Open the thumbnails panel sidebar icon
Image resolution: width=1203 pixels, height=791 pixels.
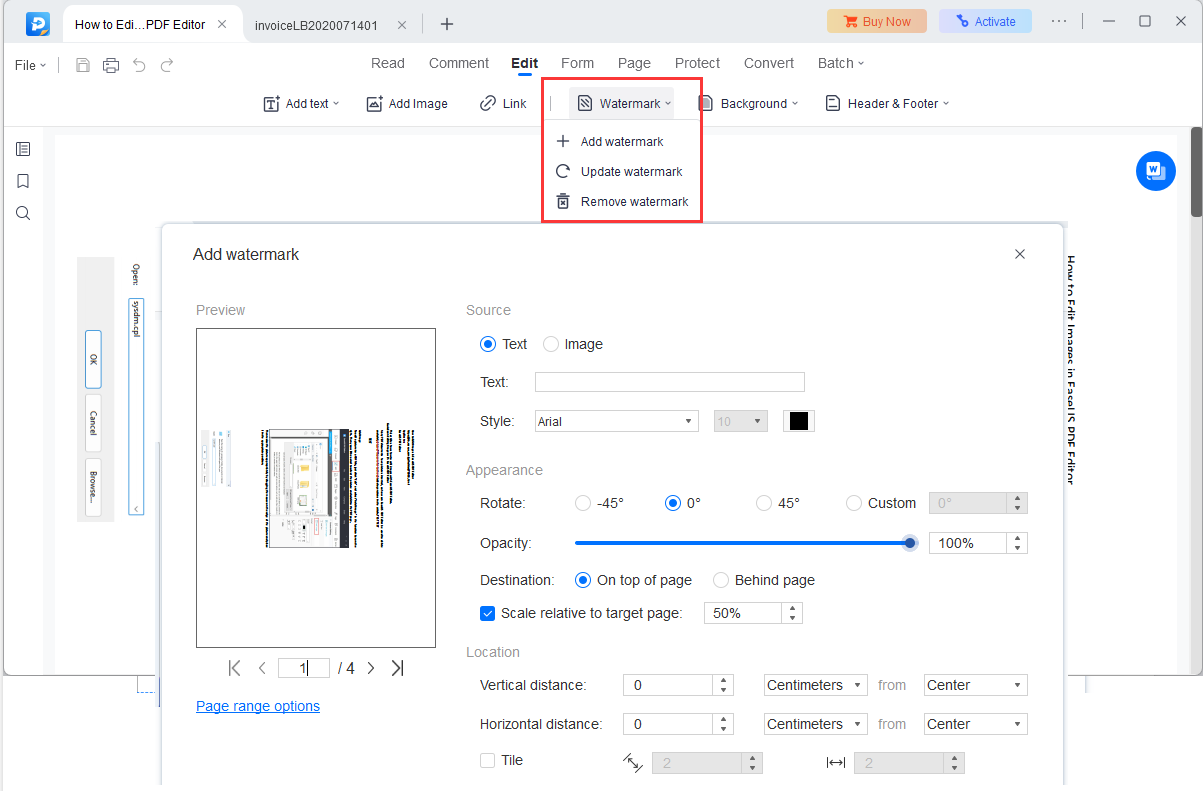23,149
